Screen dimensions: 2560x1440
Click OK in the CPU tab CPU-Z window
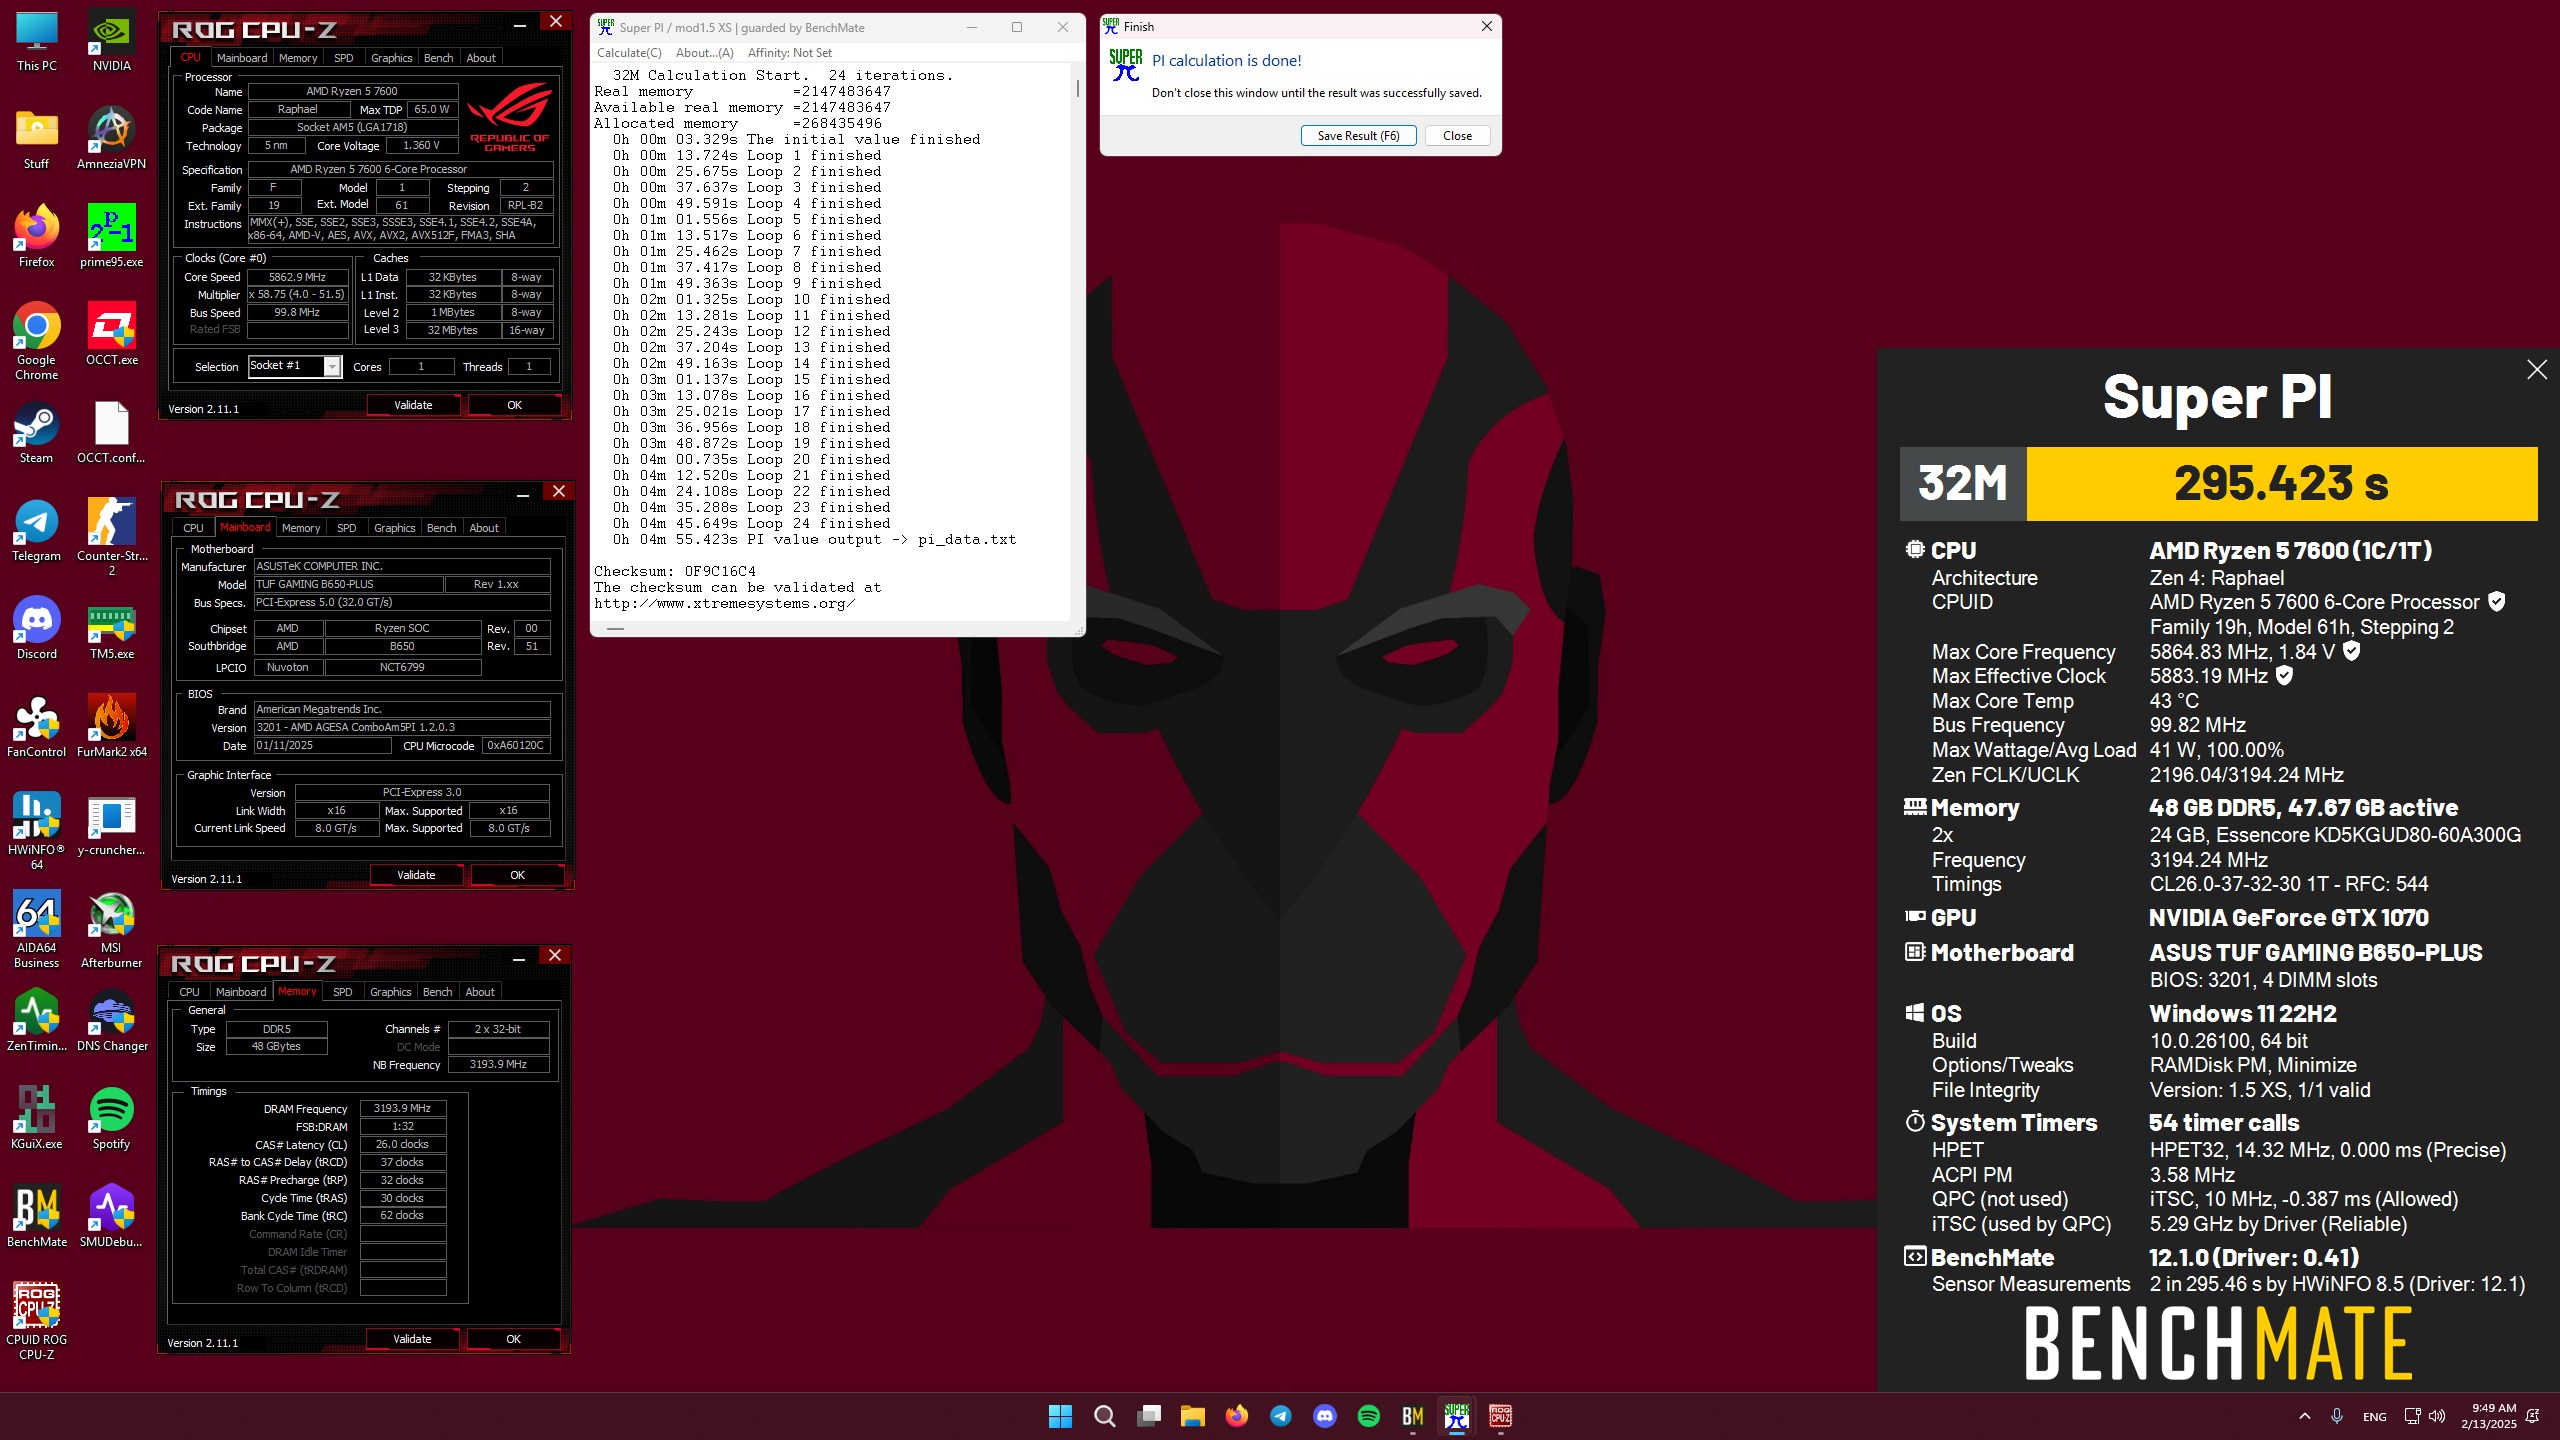[514, 405]
